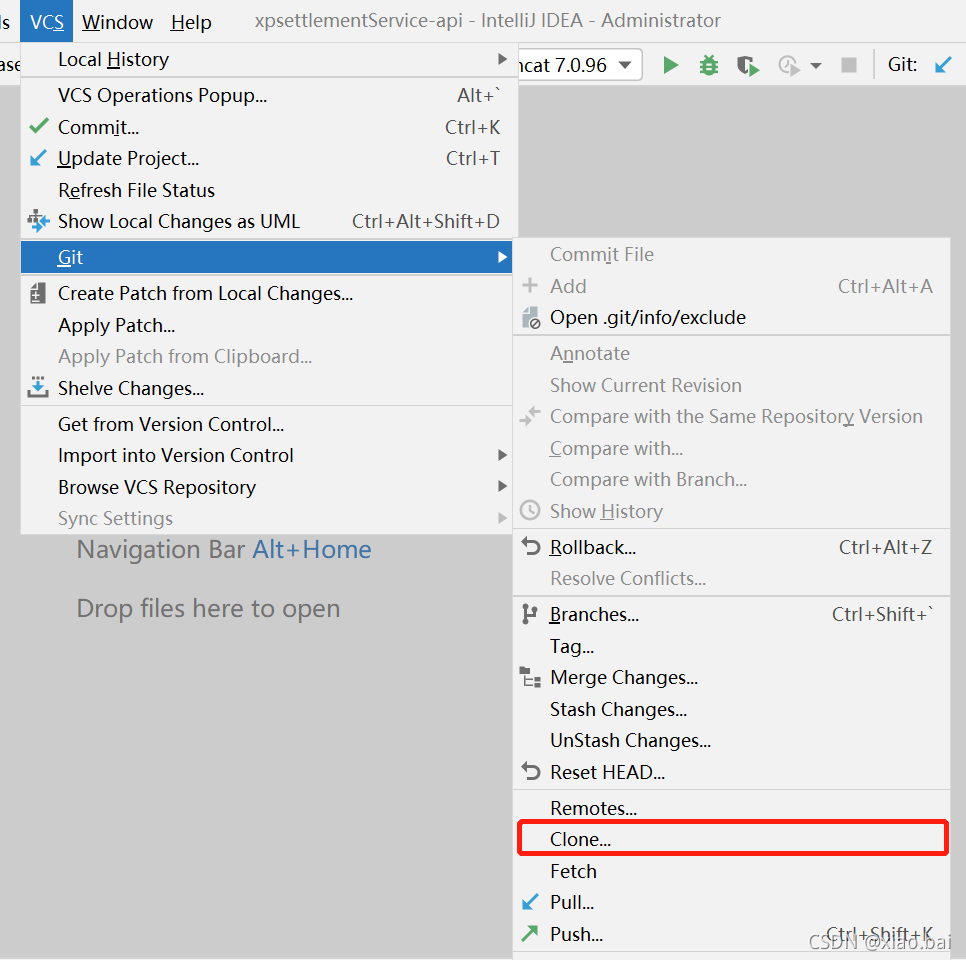This screenshot has width=966, height=960.
Task: Open the VCS menu
Action: point(47,22)
